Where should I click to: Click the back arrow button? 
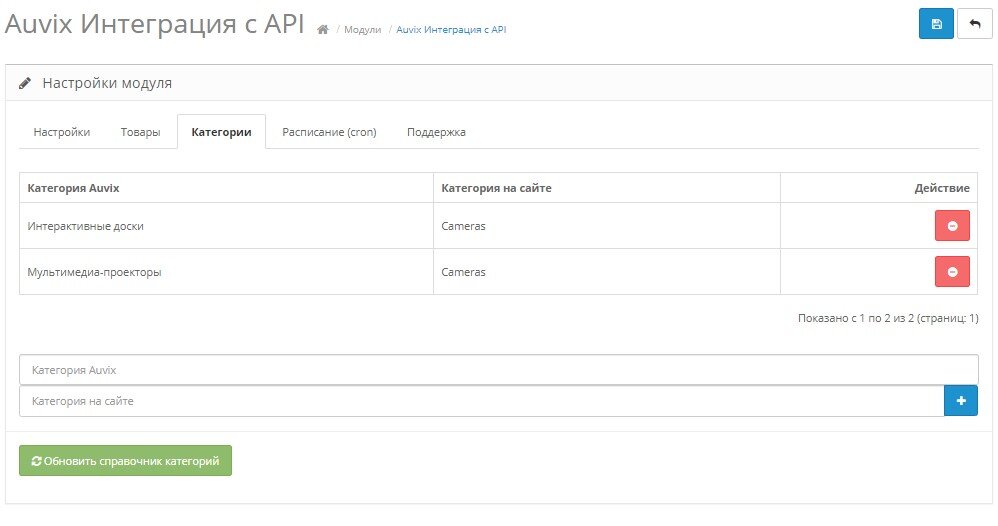[x=974, y=24]
